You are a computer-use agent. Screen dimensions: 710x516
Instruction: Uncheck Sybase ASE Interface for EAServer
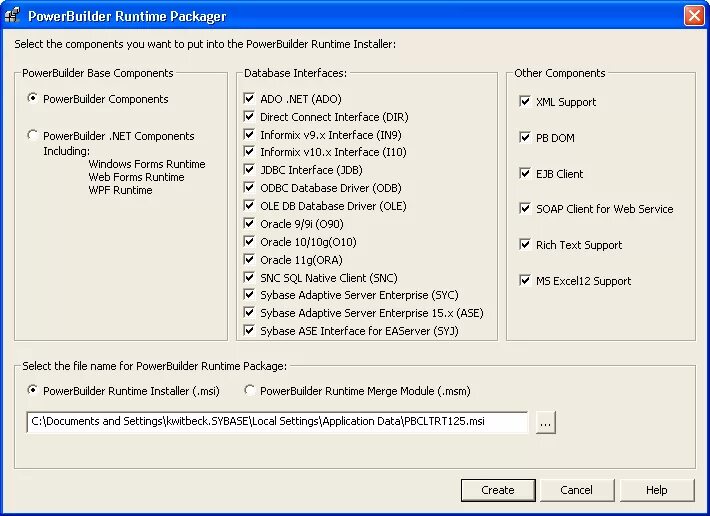click(250, 331)
